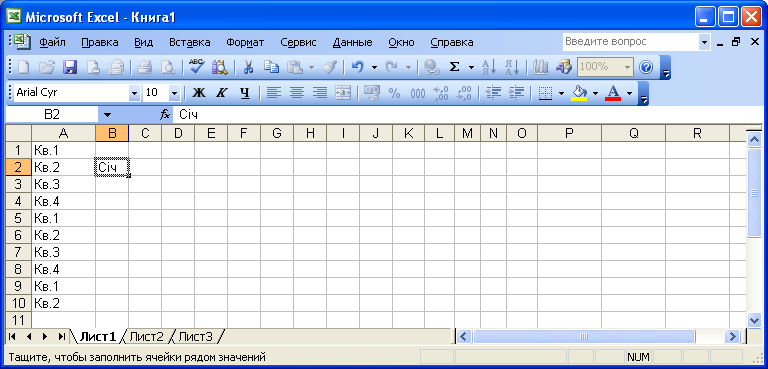Go to the last sheet tab
The image size is (768, 369).
[x=62, y=337]
